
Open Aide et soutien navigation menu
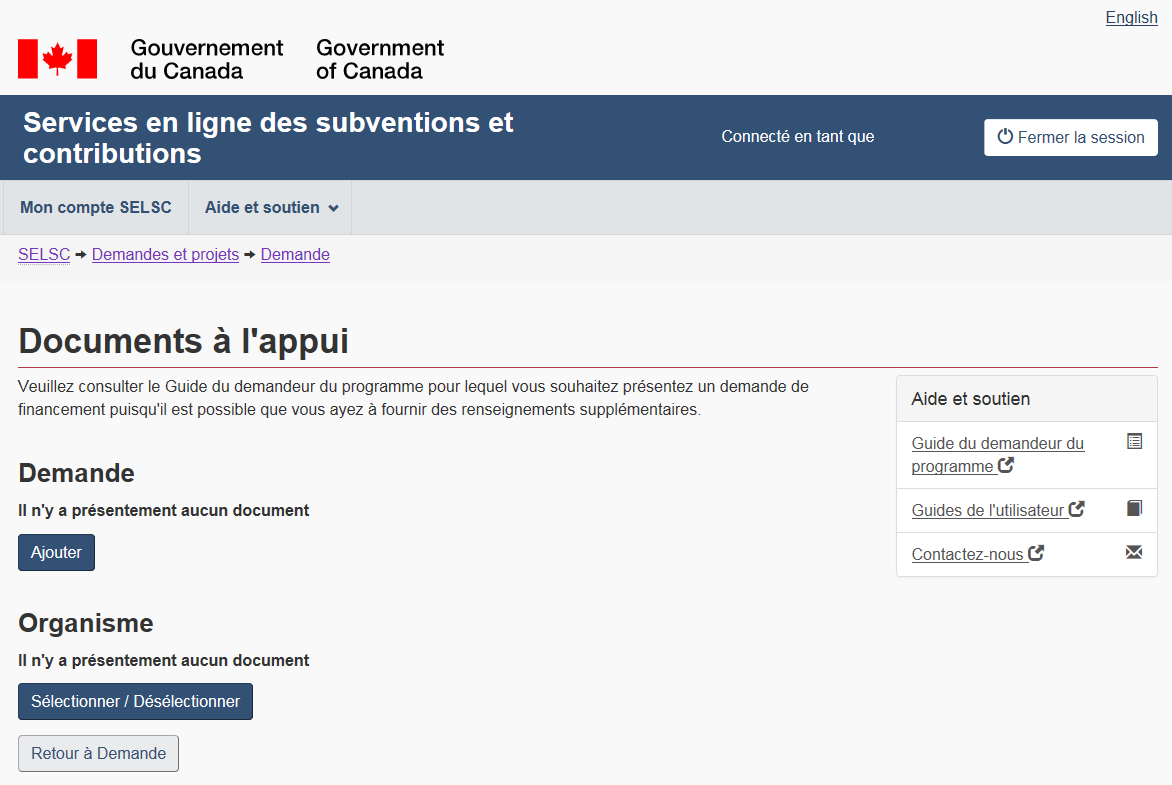click(262, 208)
